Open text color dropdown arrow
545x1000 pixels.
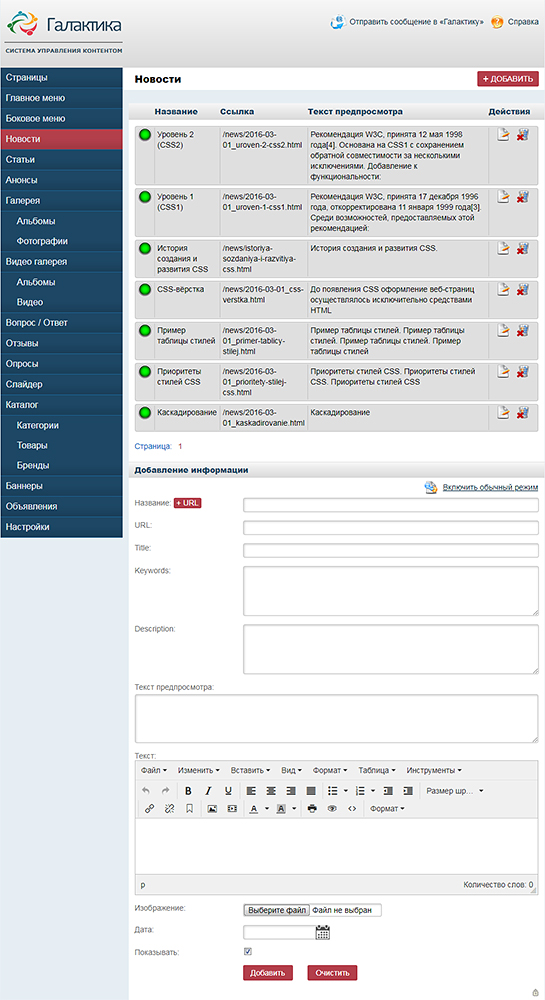click(266, 809)
